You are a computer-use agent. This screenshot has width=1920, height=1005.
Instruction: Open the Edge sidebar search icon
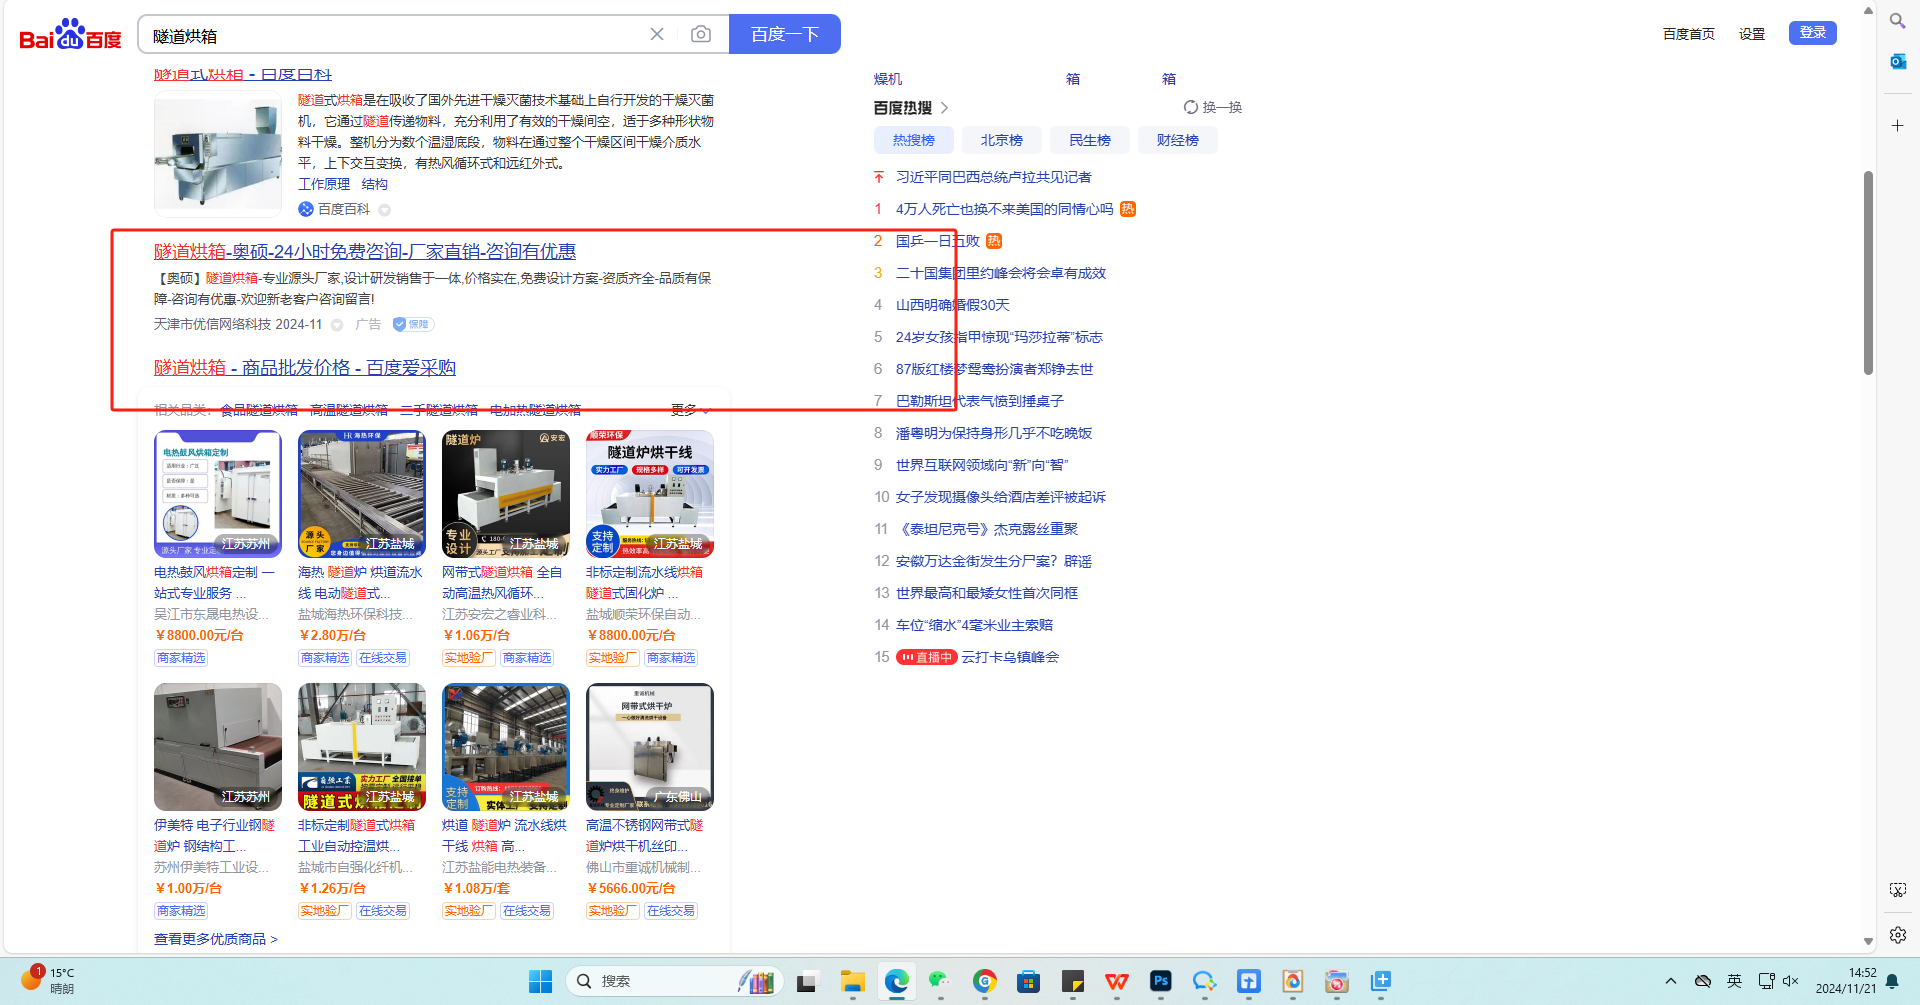click(x=1897, y=20)
